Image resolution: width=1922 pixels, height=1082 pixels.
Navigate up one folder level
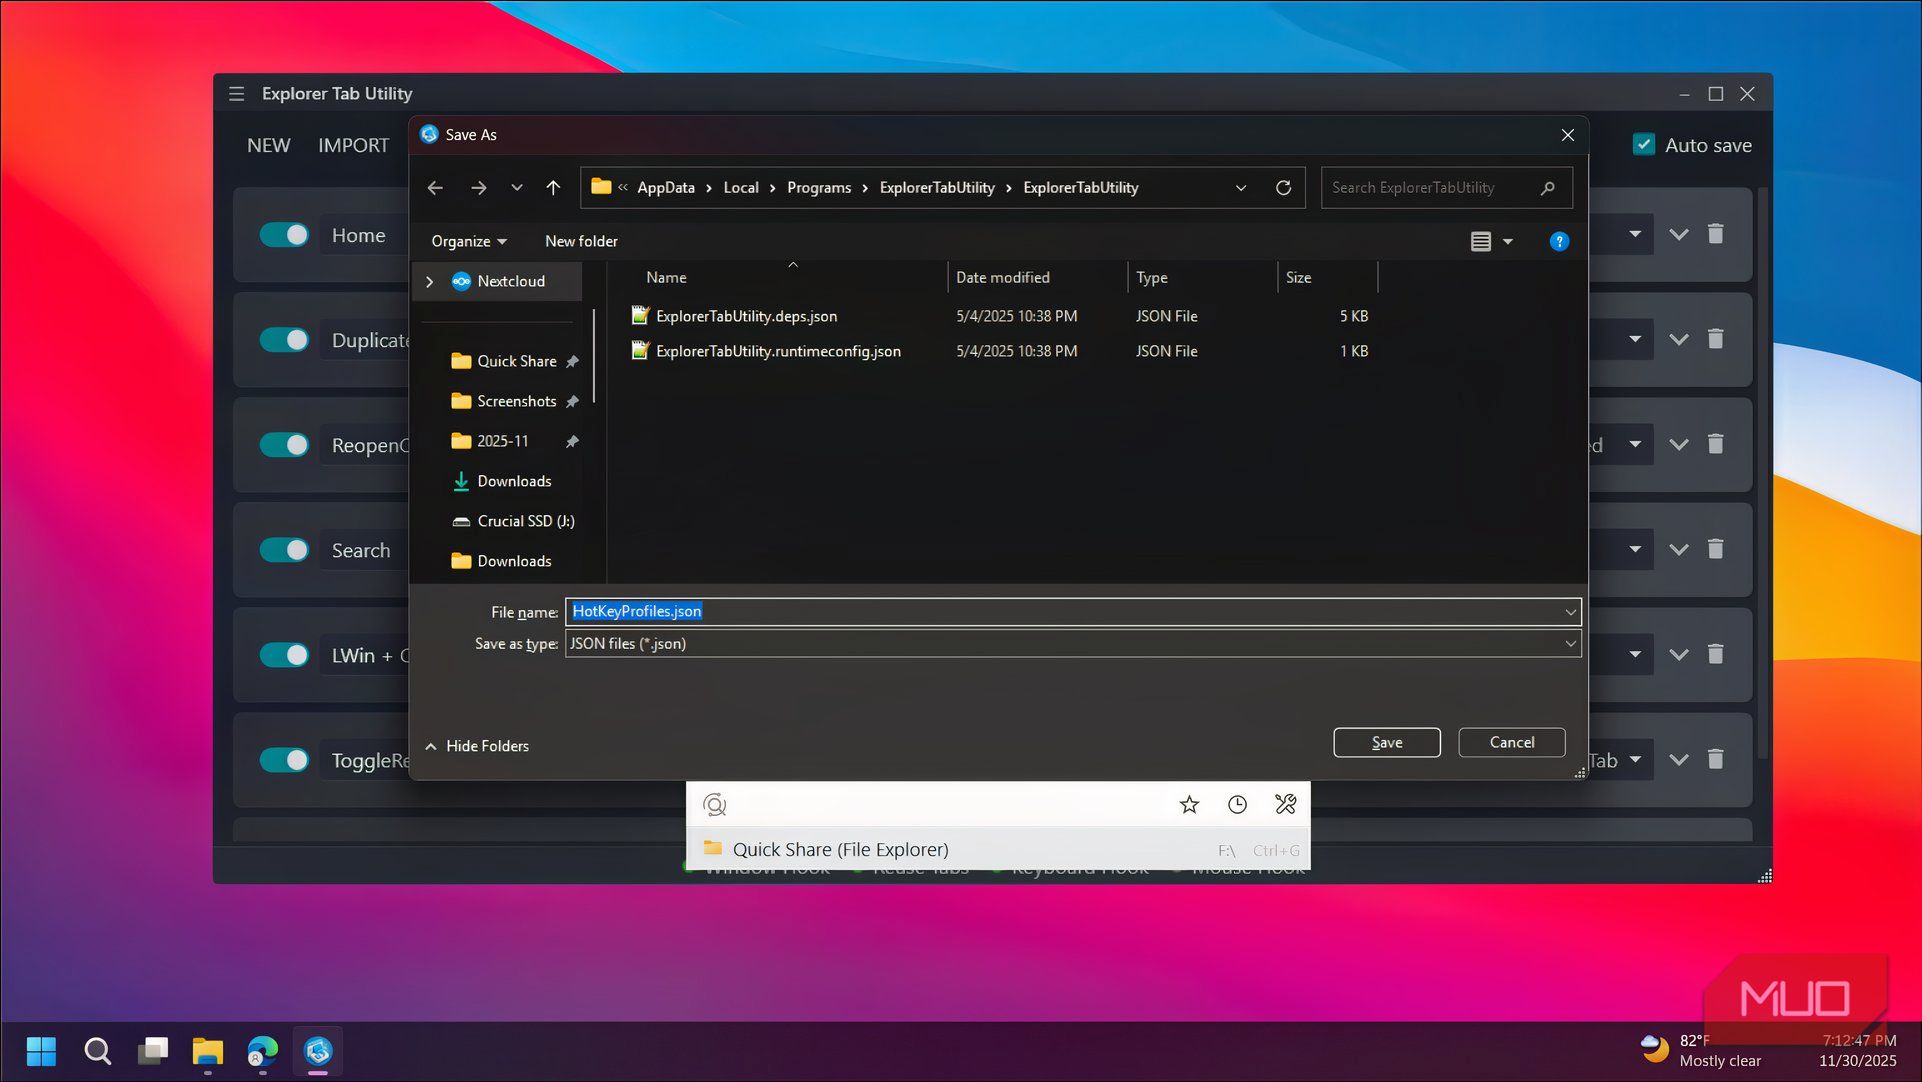553,188
